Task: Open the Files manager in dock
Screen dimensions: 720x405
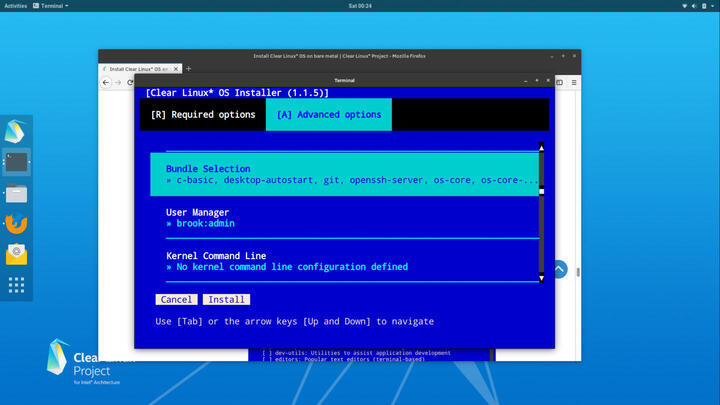Action: (17, 193)
